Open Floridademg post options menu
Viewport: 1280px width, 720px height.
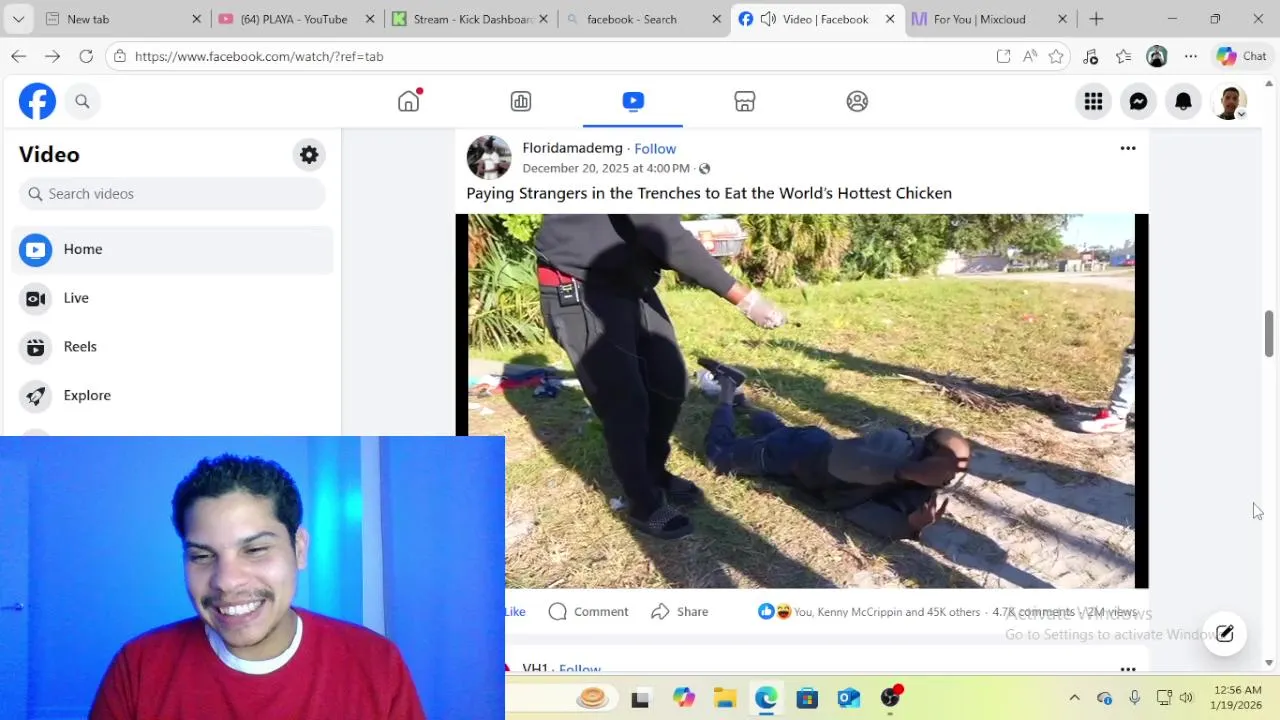click(x=1128, y=148)
